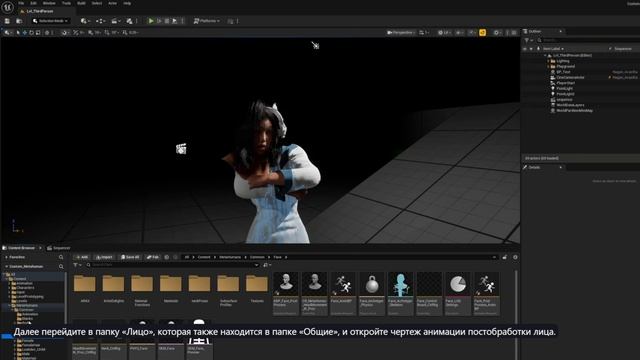The image size is (640, 360).
Task: Open the Face_Archetype_Skeleton asset thumbnail
Action: [400, 293]
